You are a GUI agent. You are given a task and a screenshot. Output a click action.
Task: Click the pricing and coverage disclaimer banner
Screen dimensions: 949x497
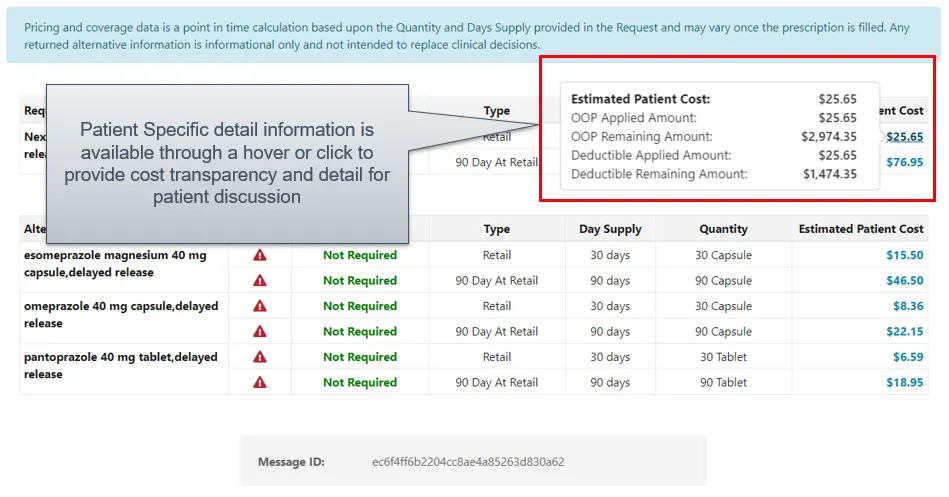tap(473, 35)
